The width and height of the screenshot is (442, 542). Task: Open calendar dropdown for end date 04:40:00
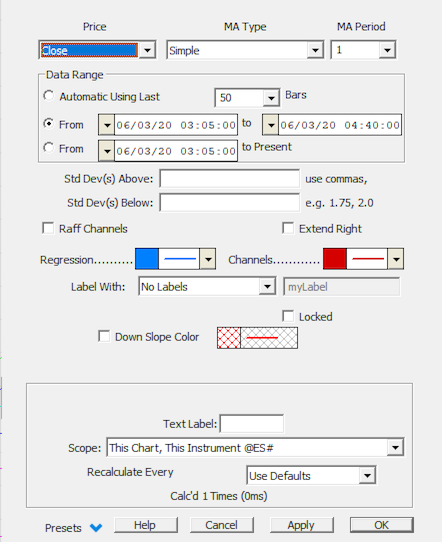(x=271, y=125)
